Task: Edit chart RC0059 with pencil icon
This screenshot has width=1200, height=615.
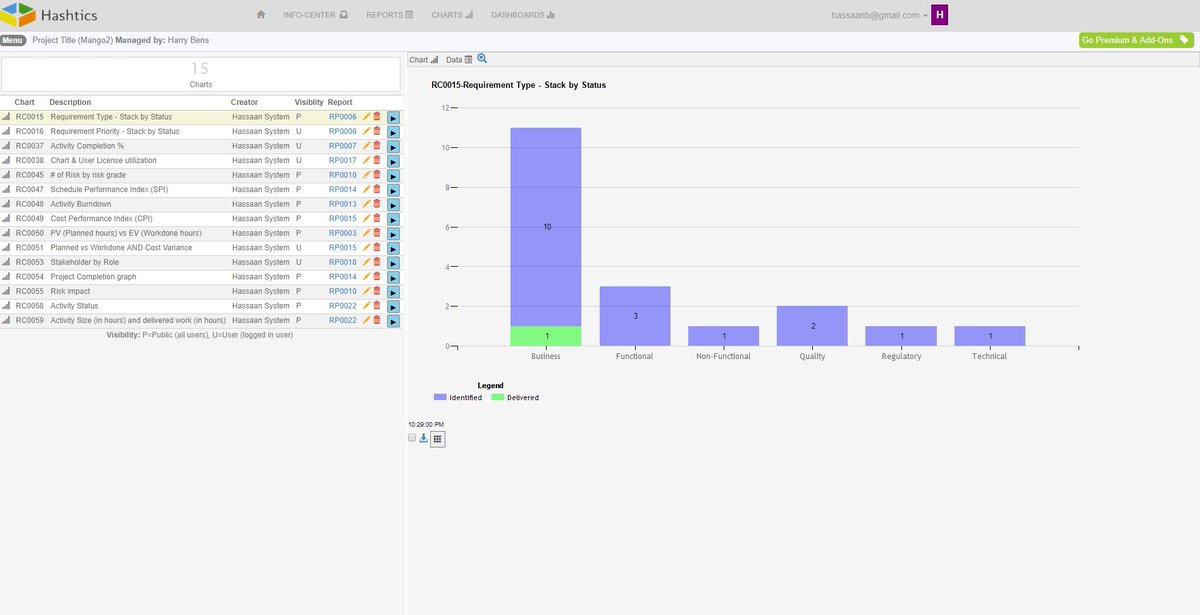Action: (366, 320)
